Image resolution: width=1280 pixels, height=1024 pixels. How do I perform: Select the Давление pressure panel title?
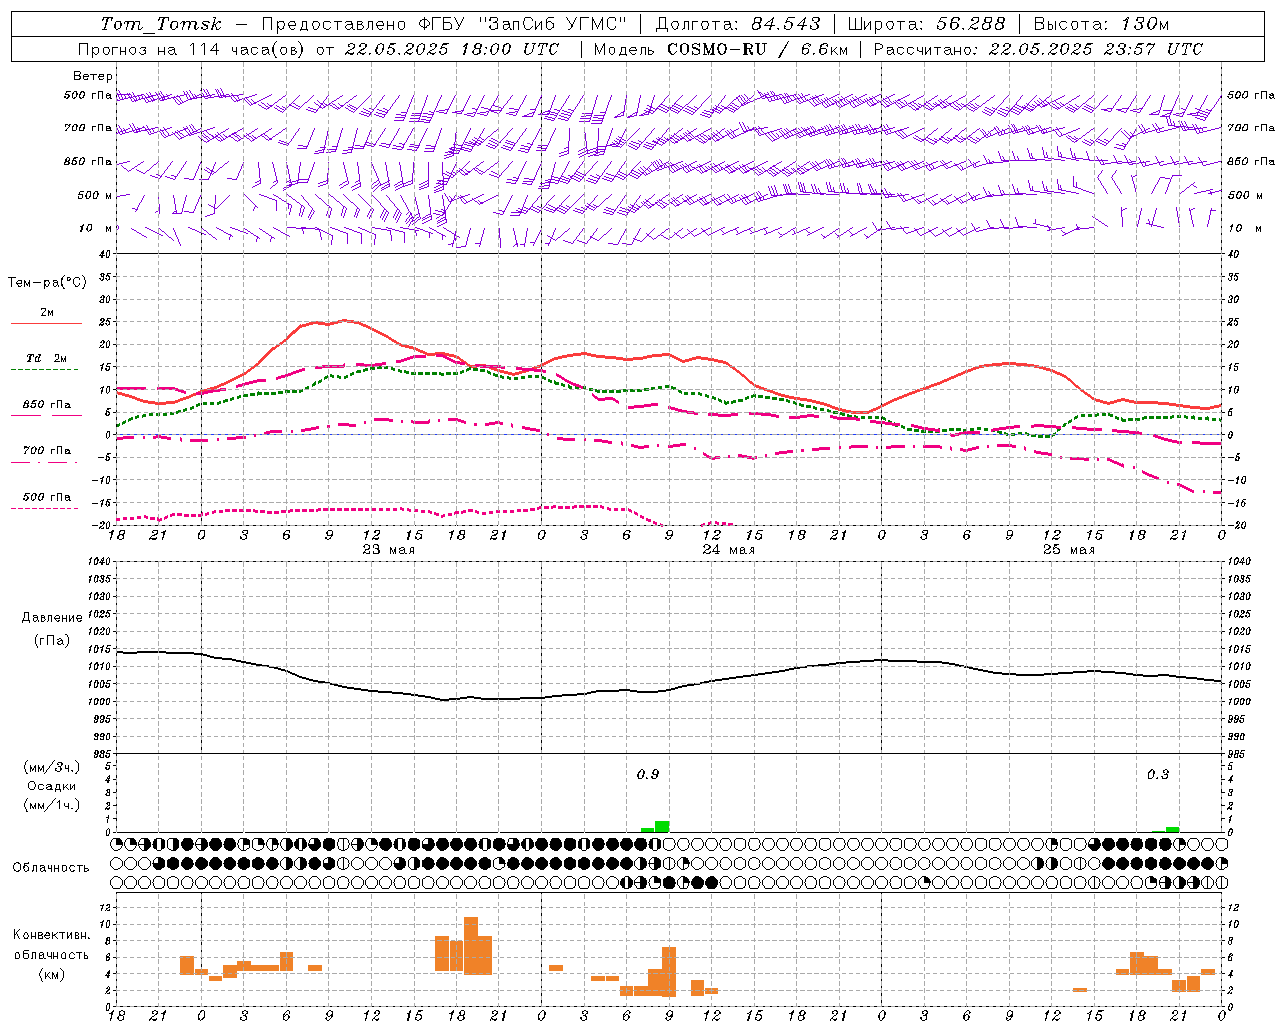(52, 618)
